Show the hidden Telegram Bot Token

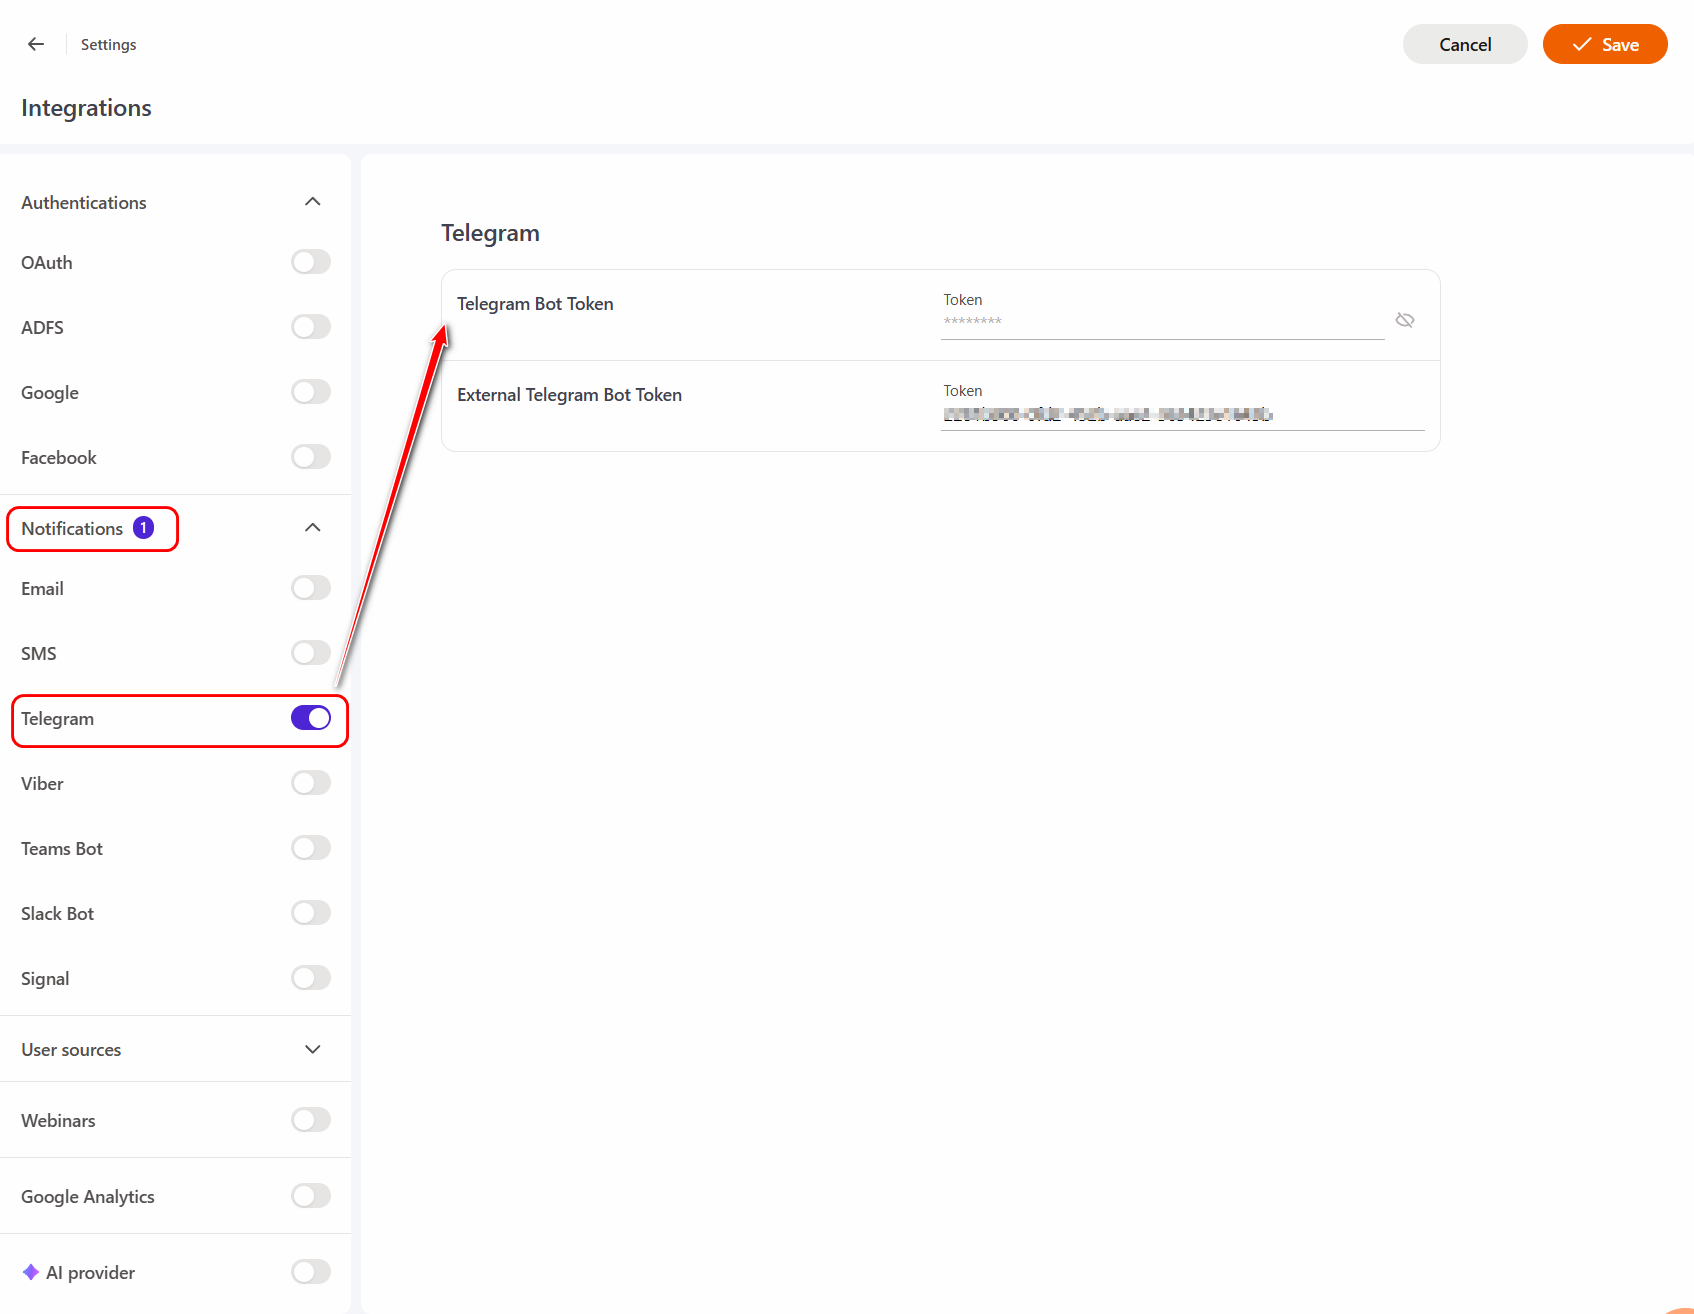(1404, 320)
